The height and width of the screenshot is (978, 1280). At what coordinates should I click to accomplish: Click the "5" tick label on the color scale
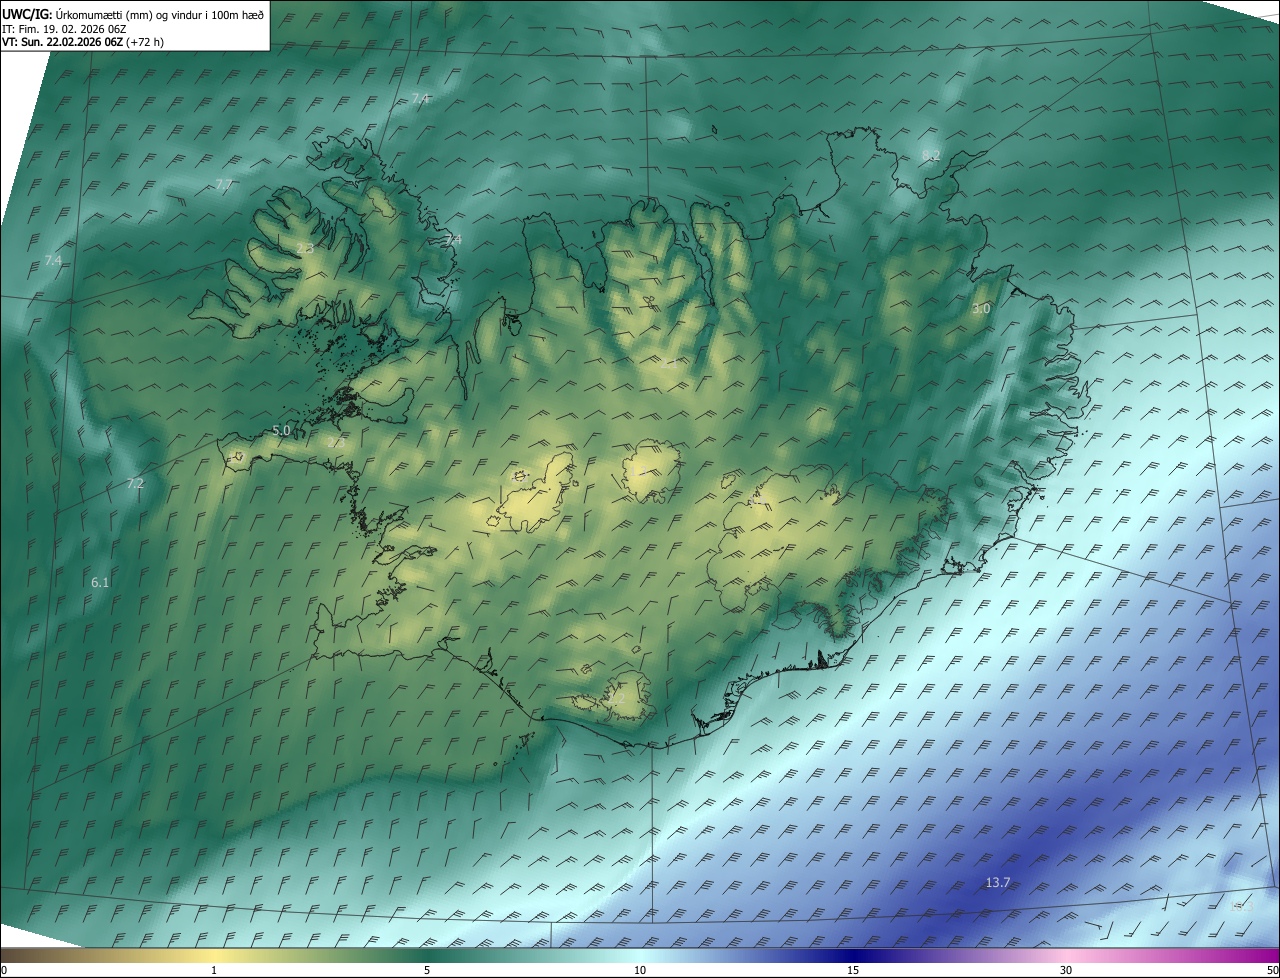pyautogui.click(x=427, y=970)
